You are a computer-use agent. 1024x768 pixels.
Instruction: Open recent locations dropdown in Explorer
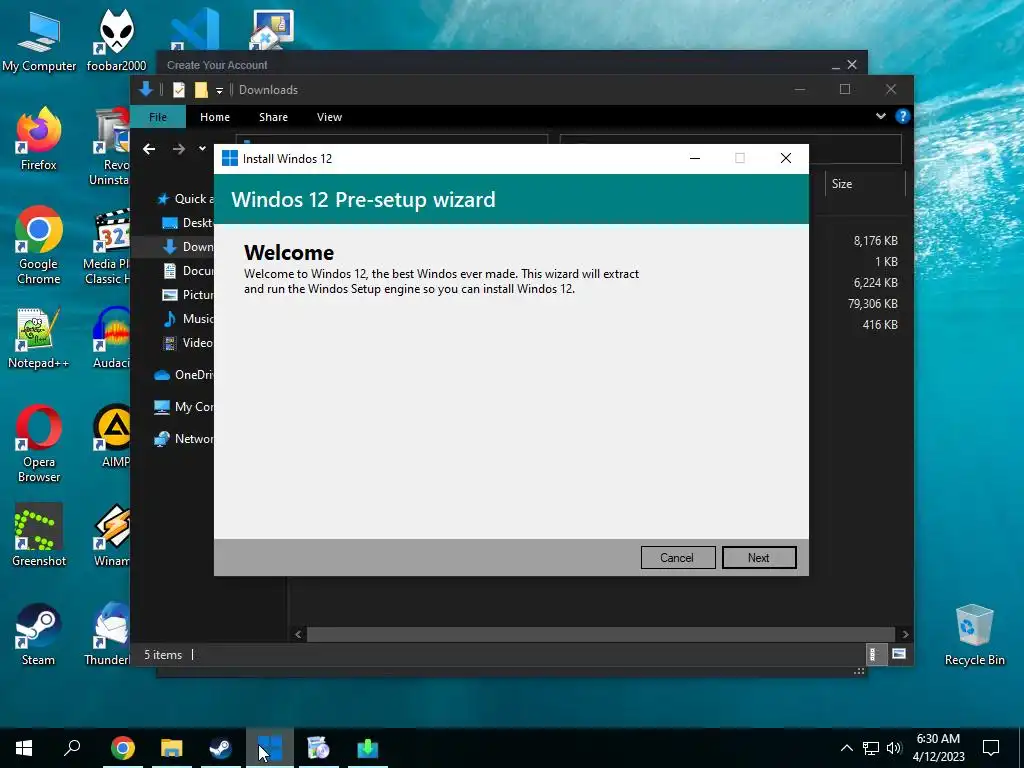[x=202, y=148]
